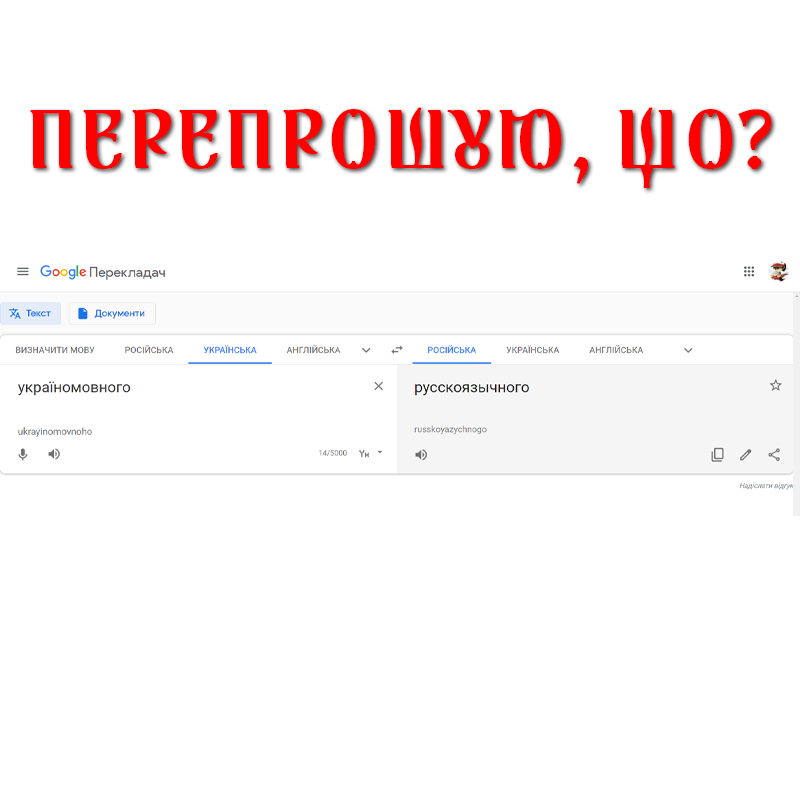Copy the translation to clipboard
The height and width of the screenshot is (800, 800).
[717, 455]
